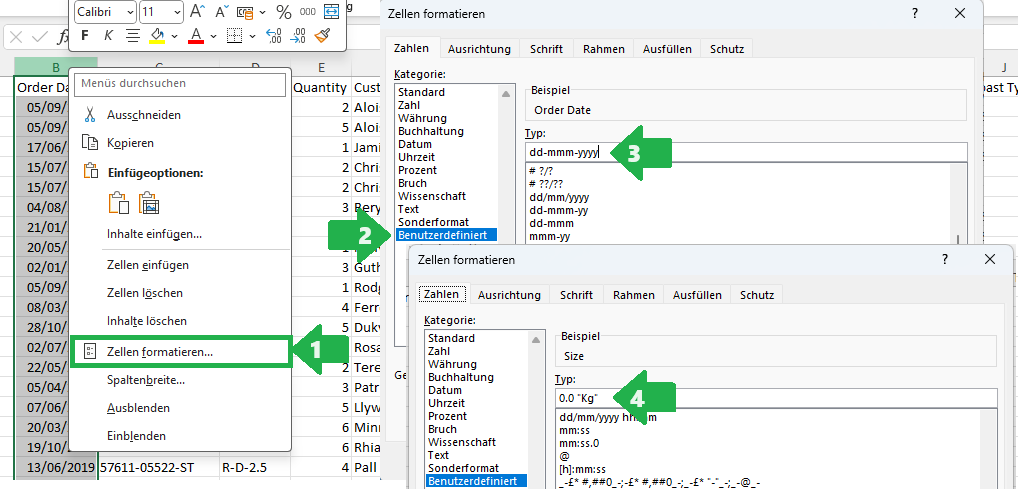Expand the borders dropdown arrow

252,36
